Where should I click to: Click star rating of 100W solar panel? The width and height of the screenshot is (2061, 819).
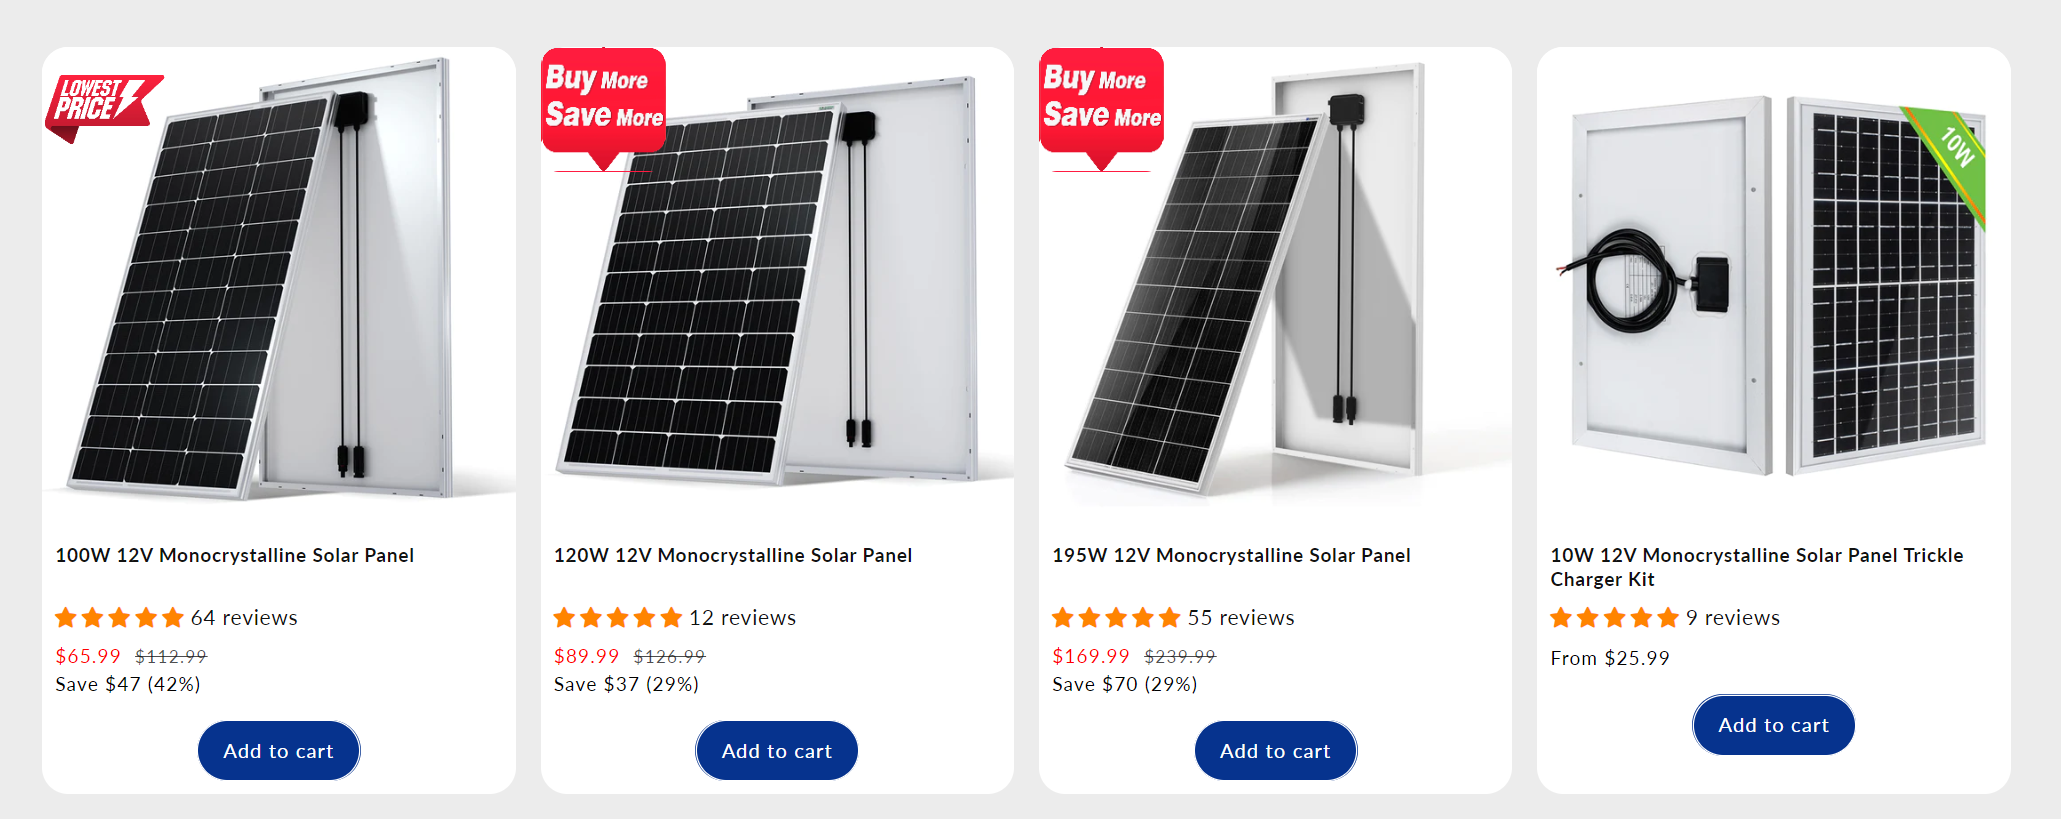119,618
